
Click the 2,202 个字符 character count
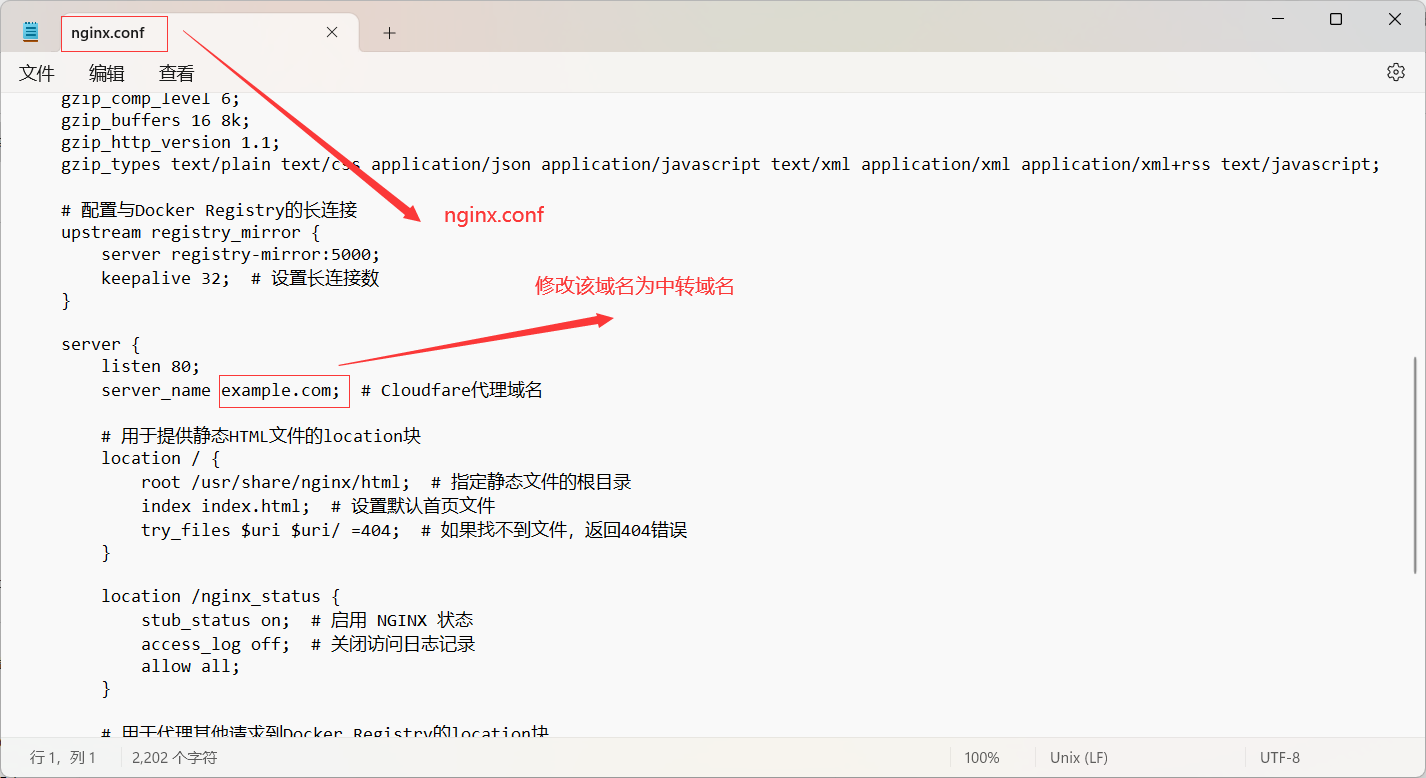[174, 758]
